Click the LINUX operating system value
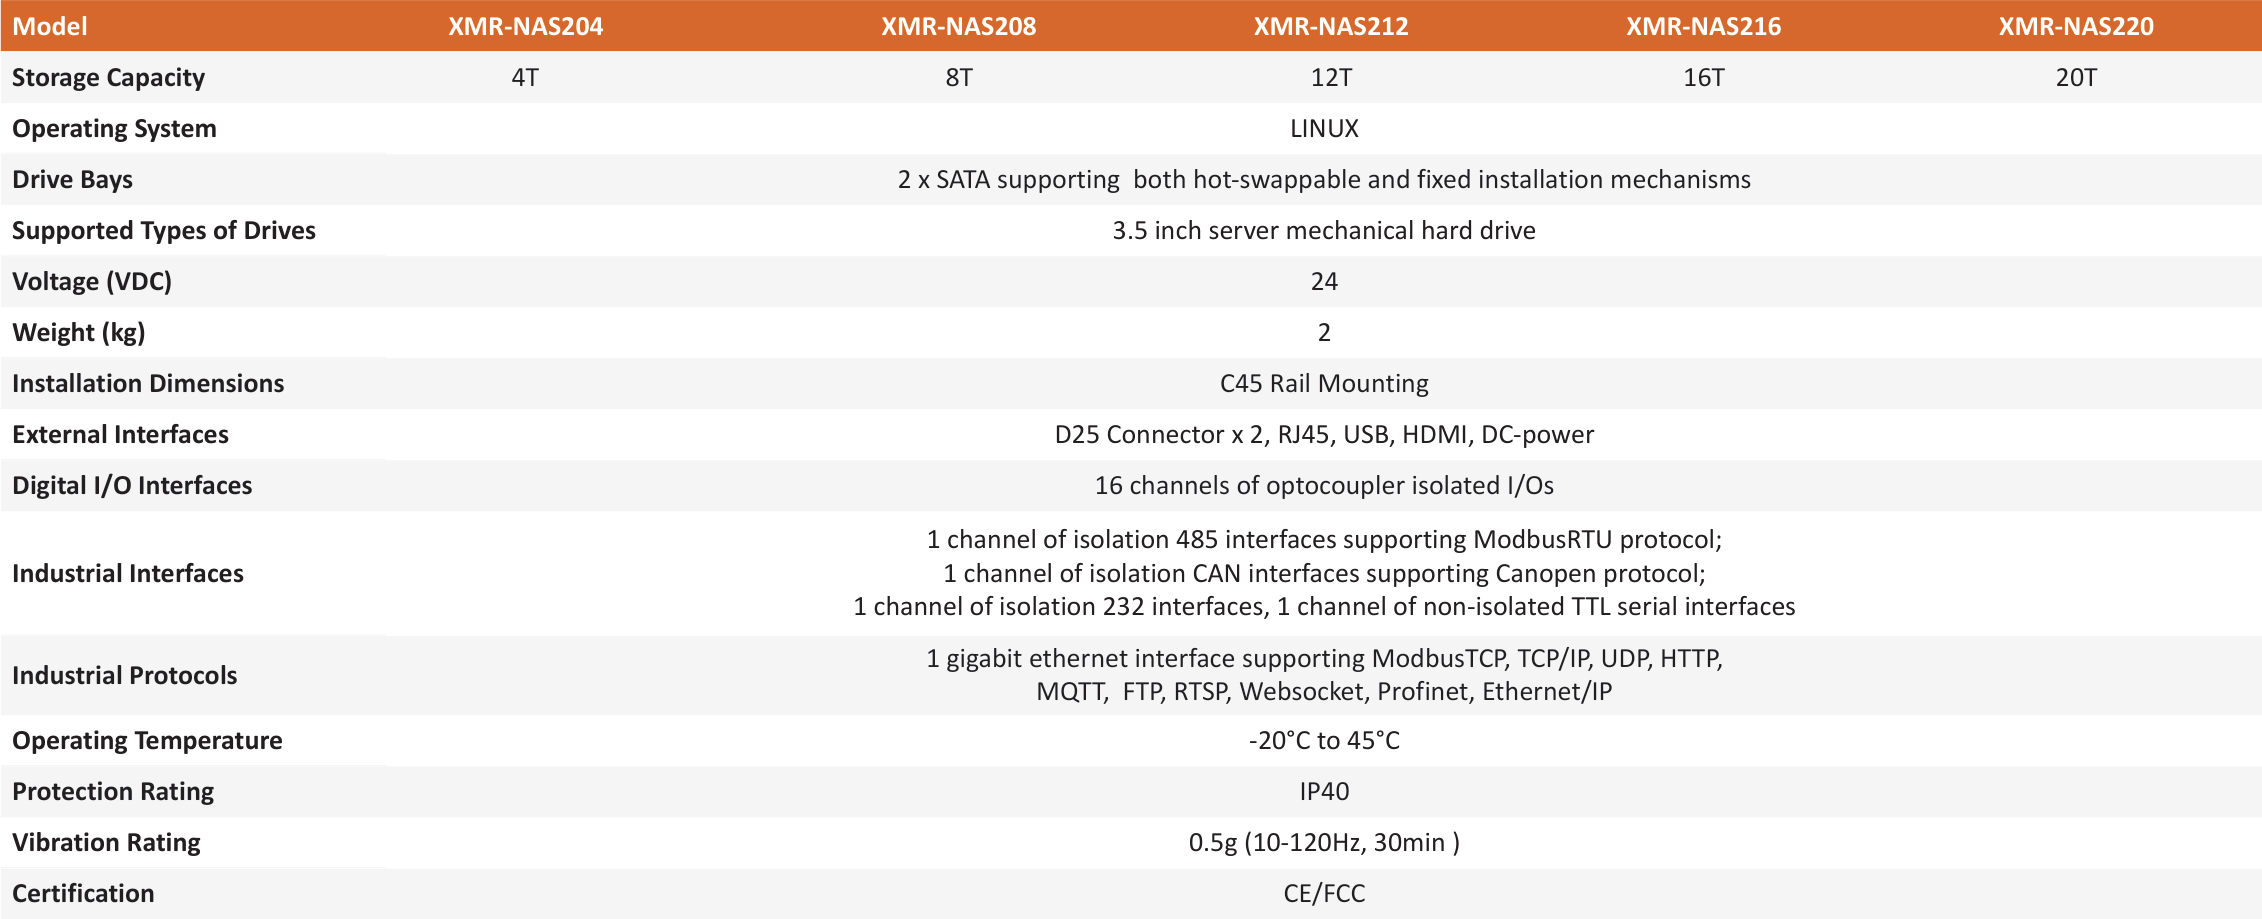This screenshot has height=919, width=2262. [x=1324, y=128]
